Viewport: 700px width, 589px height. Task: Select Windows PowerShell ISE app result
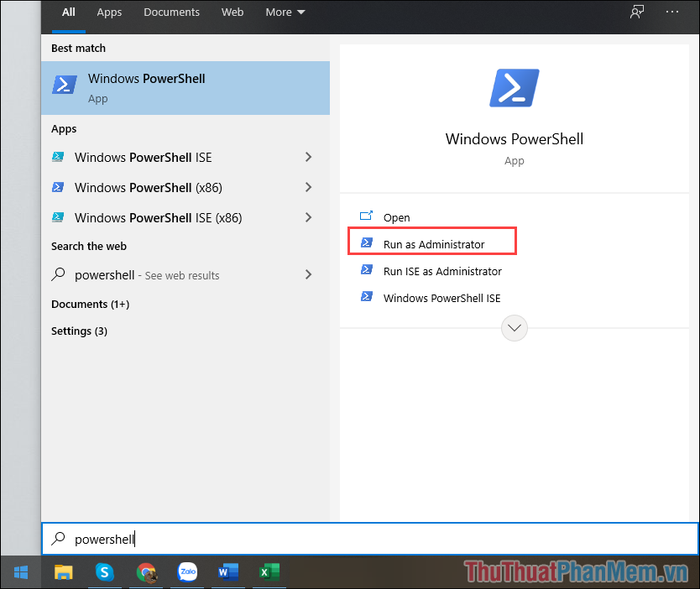coord(185,157)
